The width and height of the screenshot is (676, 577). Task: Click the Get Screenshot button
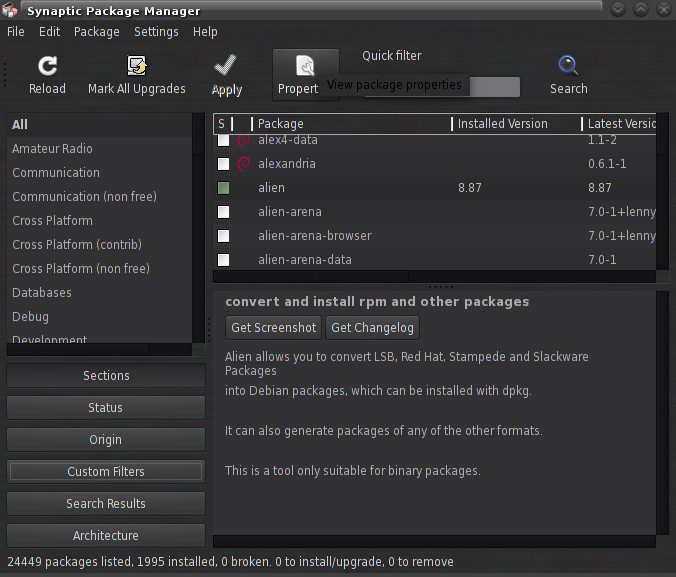click(x=273, y=328)
